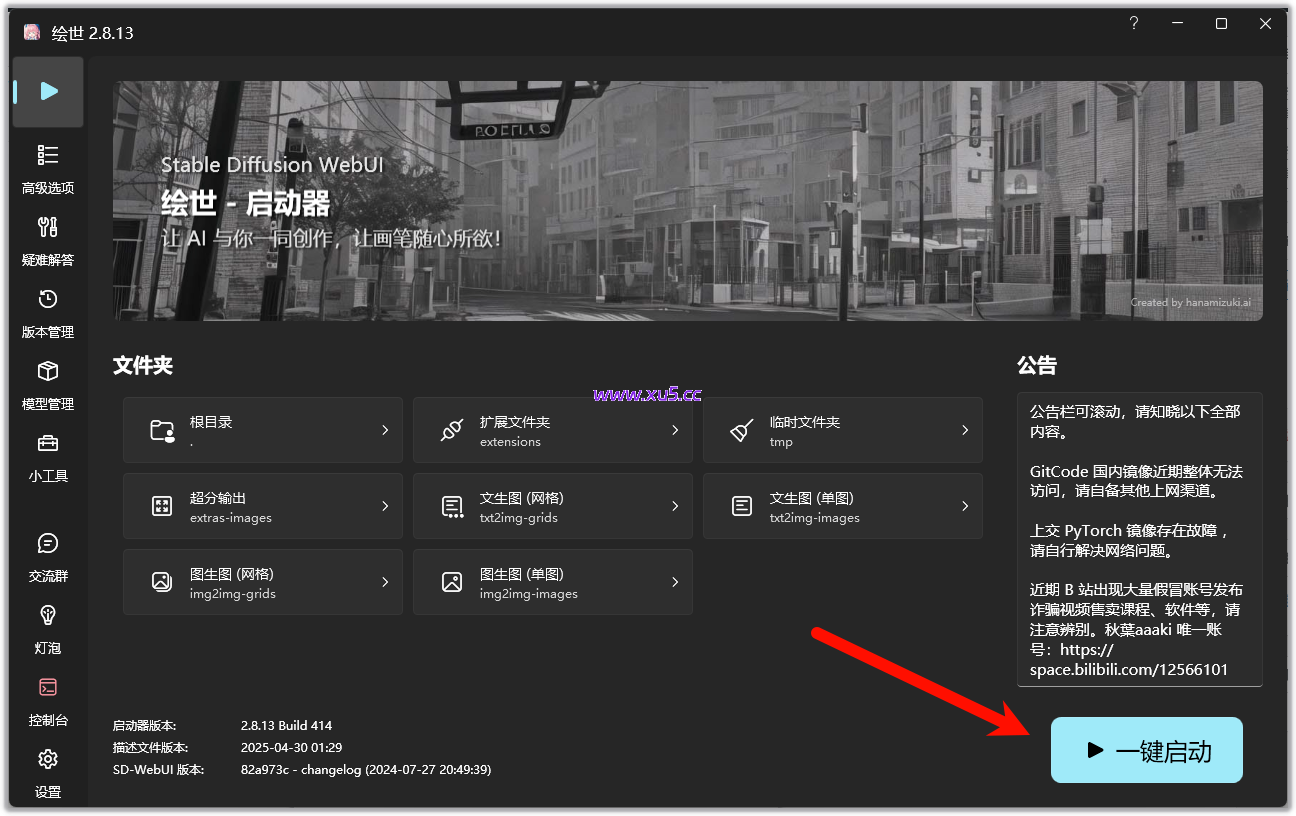Open the 文生图 (网格) folder card

[x=552, y=505]
